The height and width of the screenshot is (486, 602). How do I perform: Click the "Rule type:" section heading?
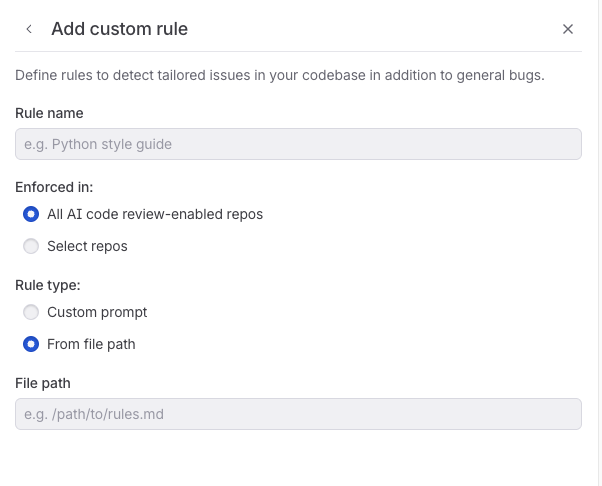(48, 284)
